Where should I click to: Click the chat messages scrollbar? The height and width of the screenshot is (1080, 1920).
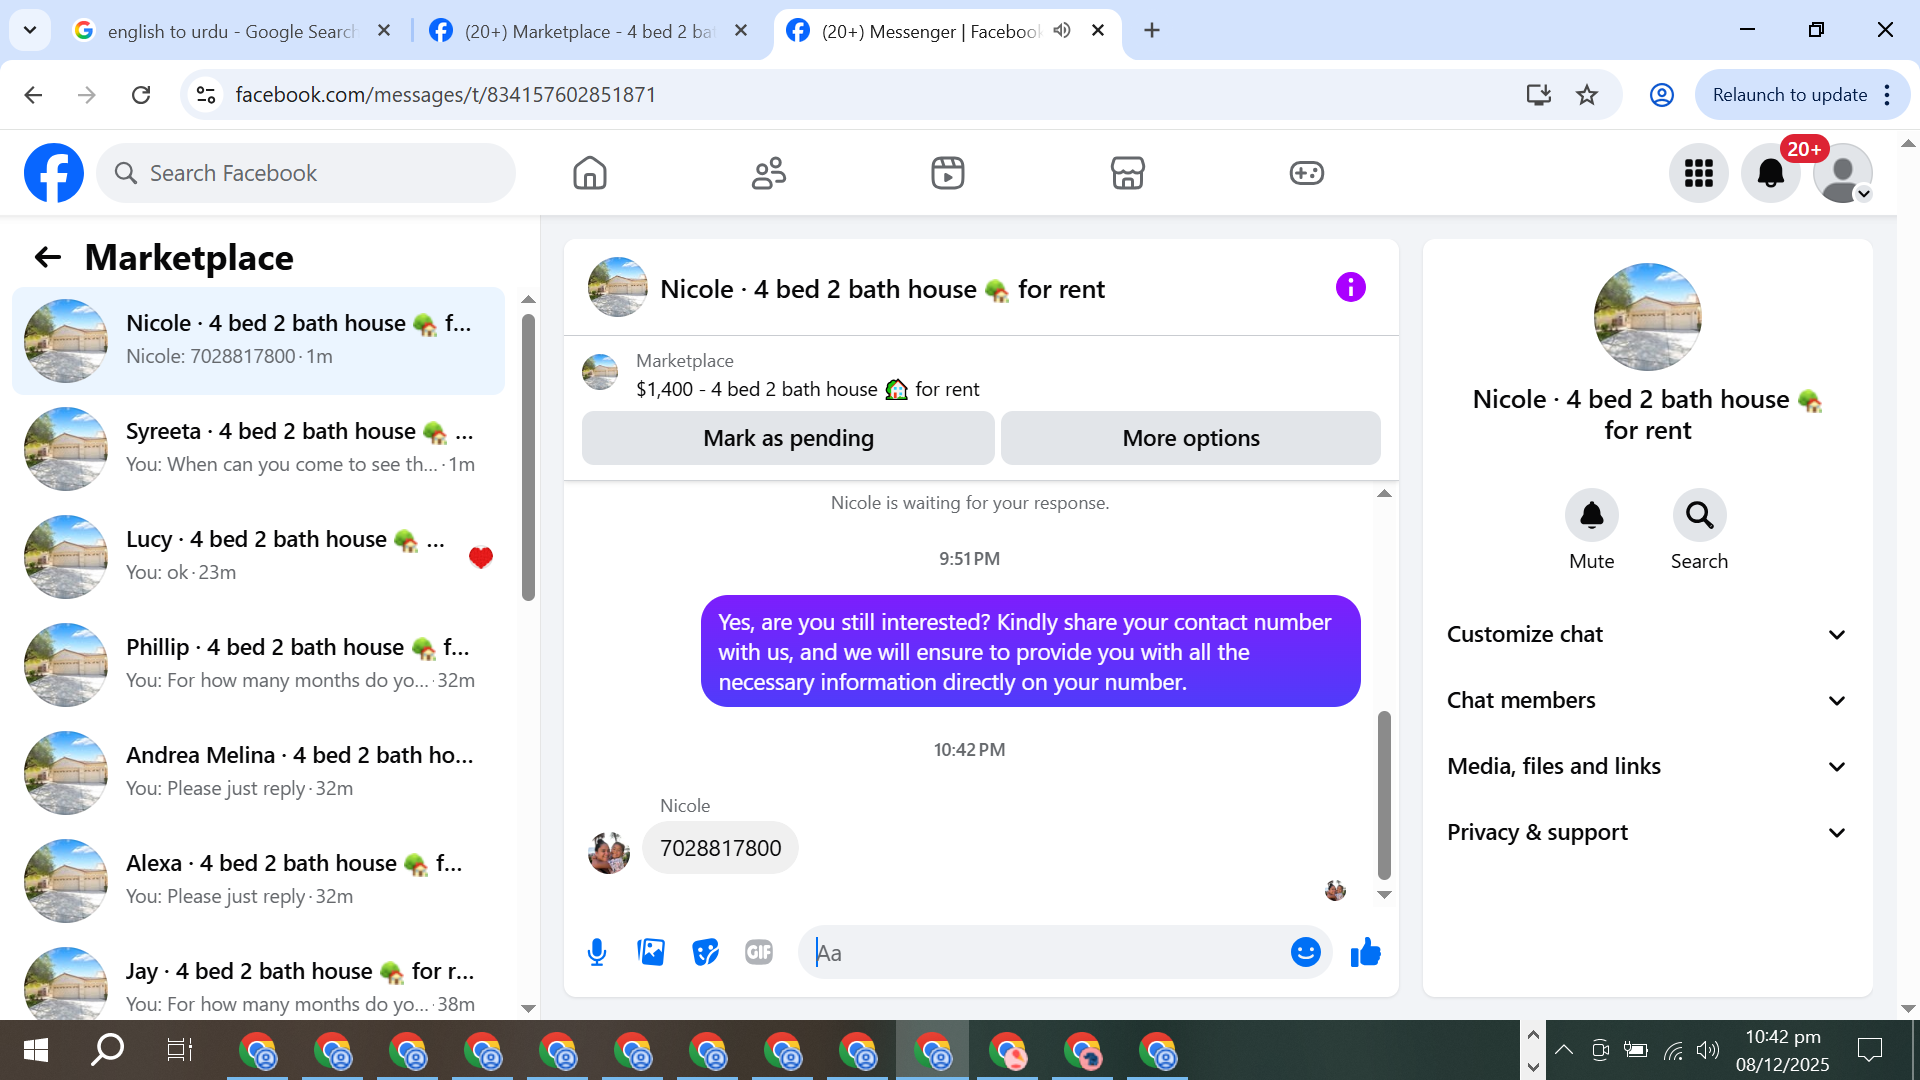(x=1384, y=795)
